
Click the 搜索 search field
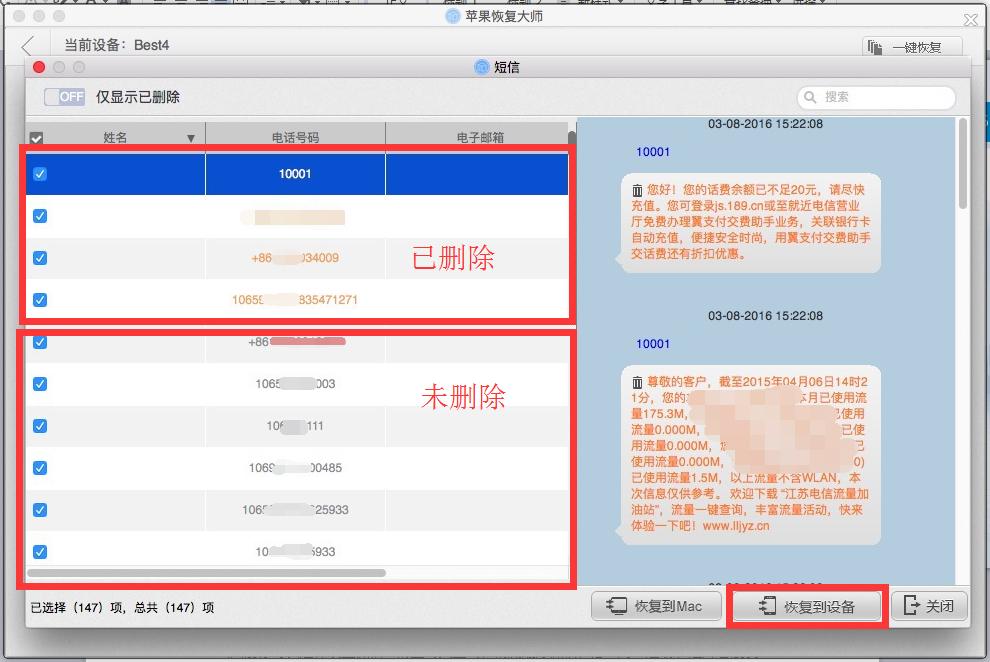(877, 97)
